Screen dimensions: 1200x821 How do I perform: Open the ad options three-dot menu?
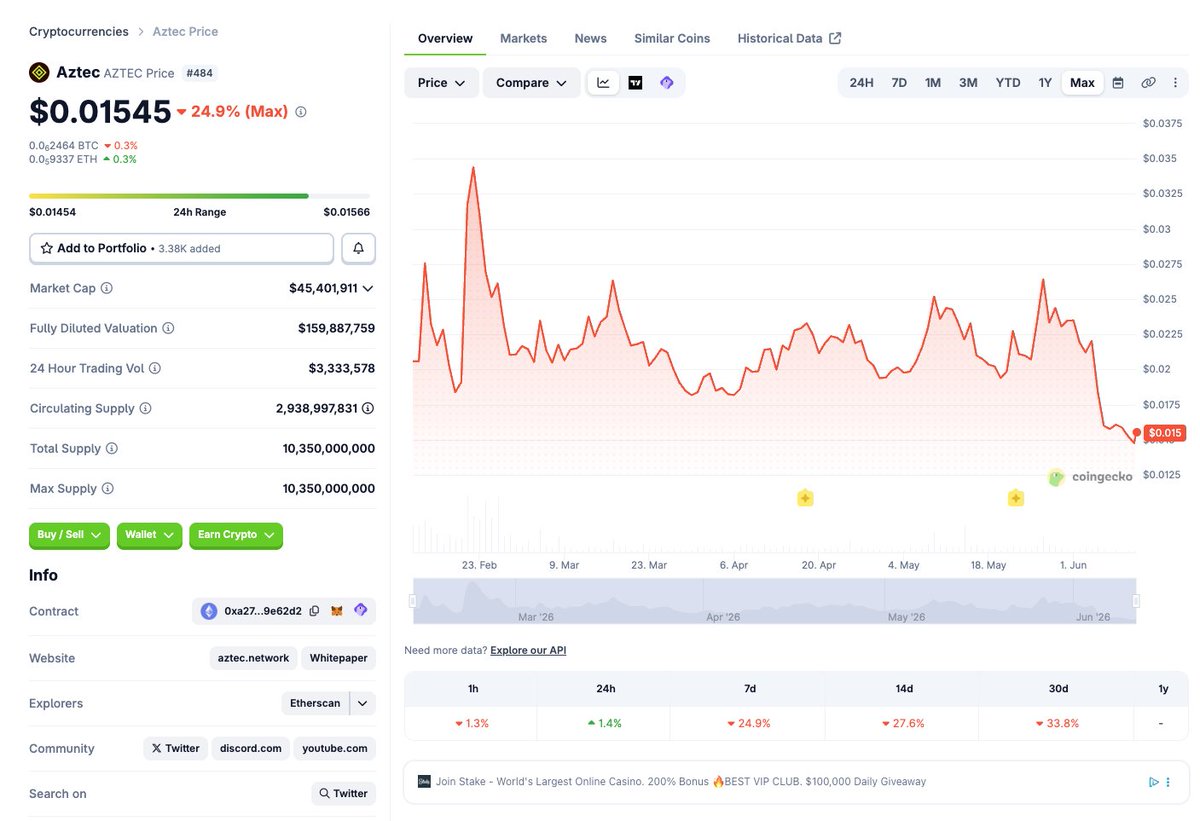coord(1170,782)
